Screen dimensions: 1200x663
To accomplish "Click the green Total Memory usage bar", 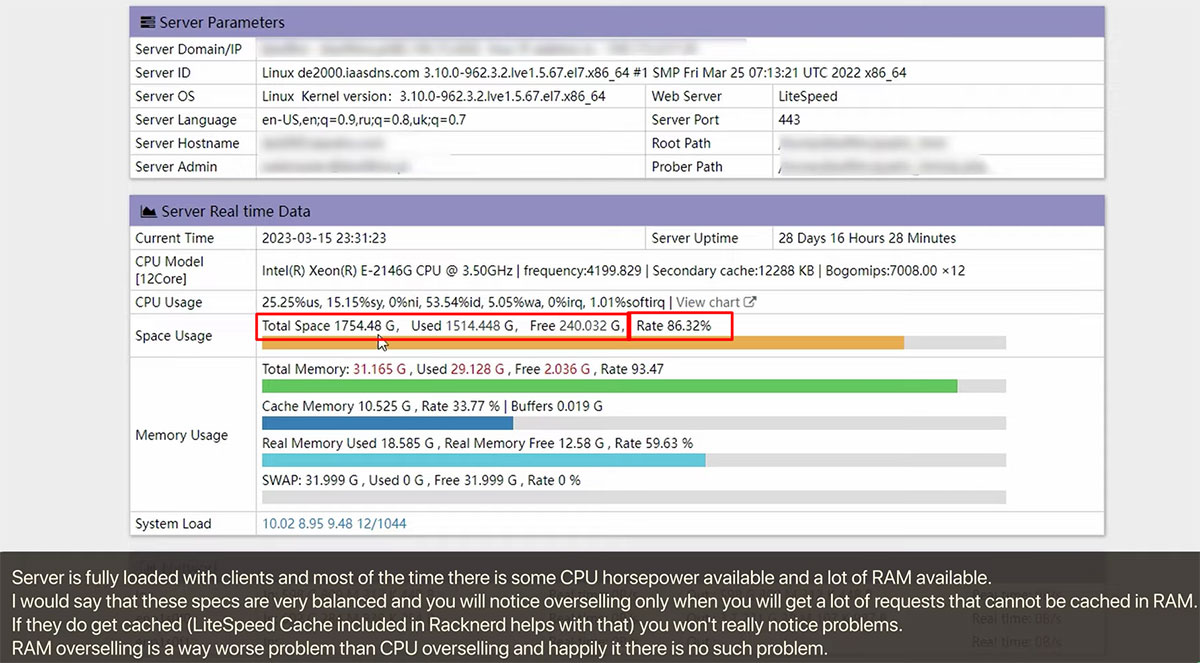I will click(609, 386).
